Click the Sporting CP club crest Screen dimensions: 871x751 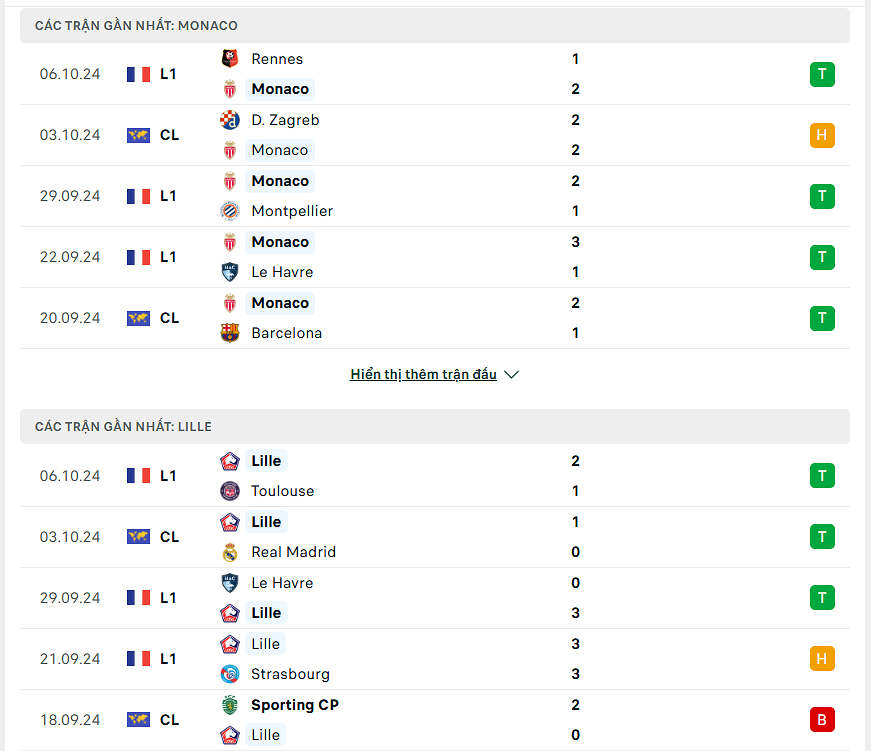tap(229, 705)
